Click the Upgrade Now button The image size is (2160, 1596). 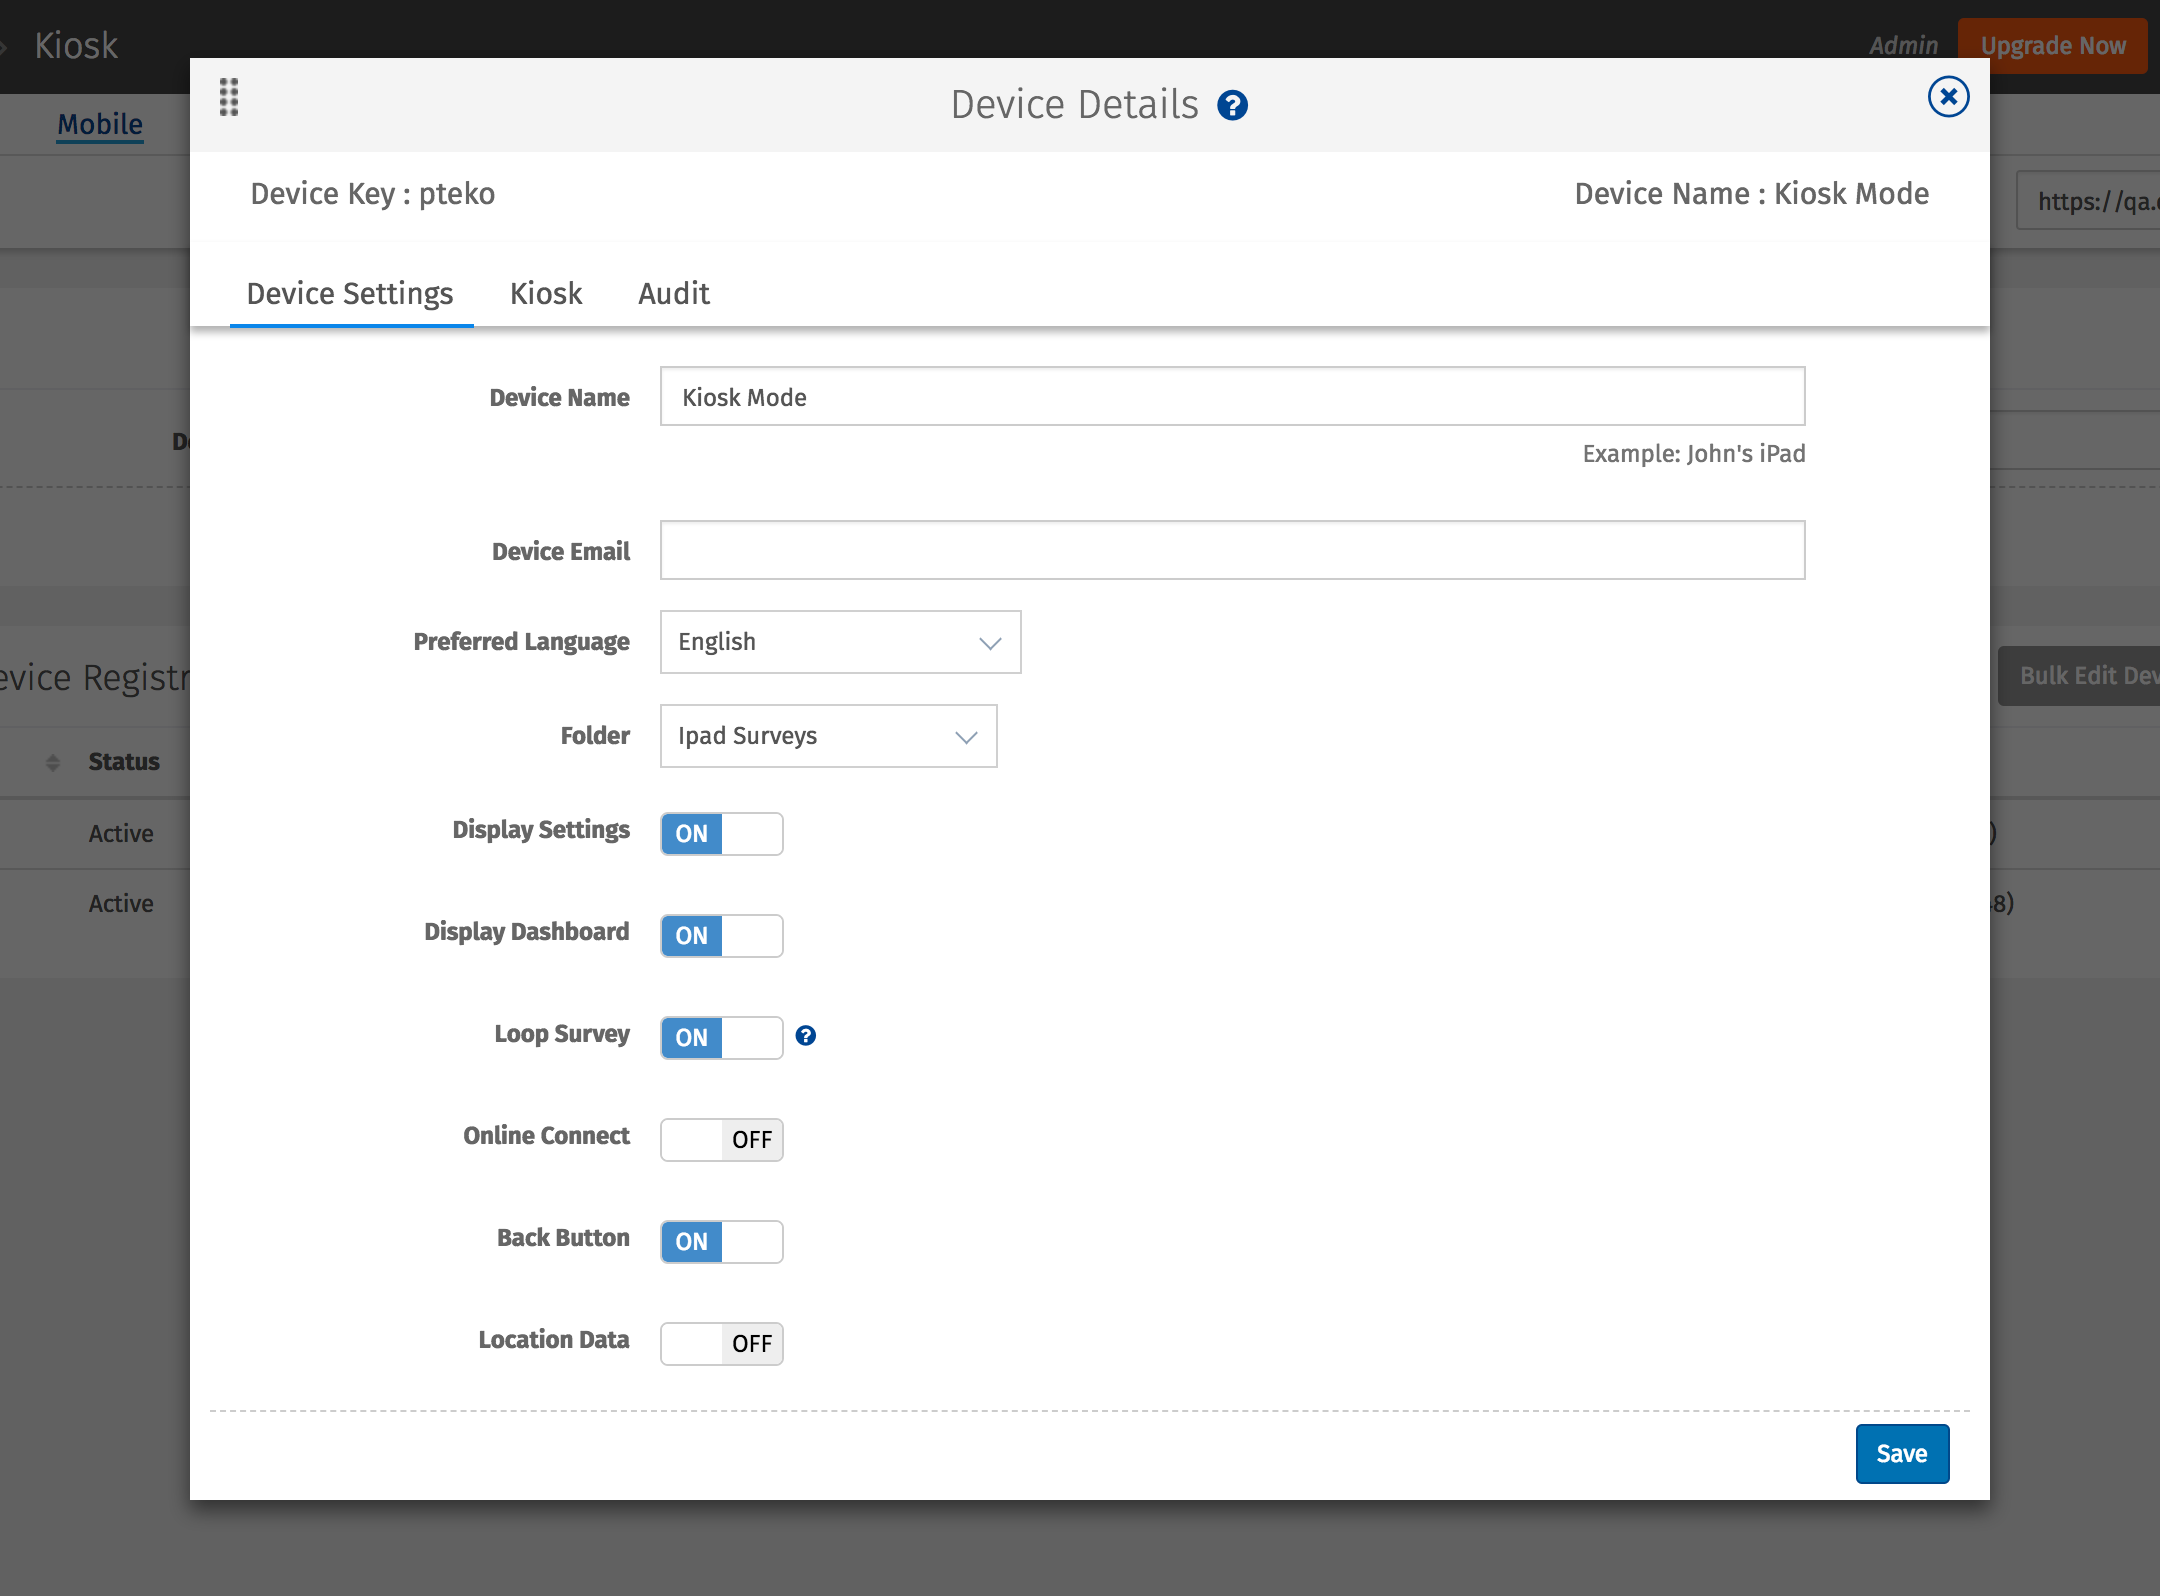point(2053,45)
